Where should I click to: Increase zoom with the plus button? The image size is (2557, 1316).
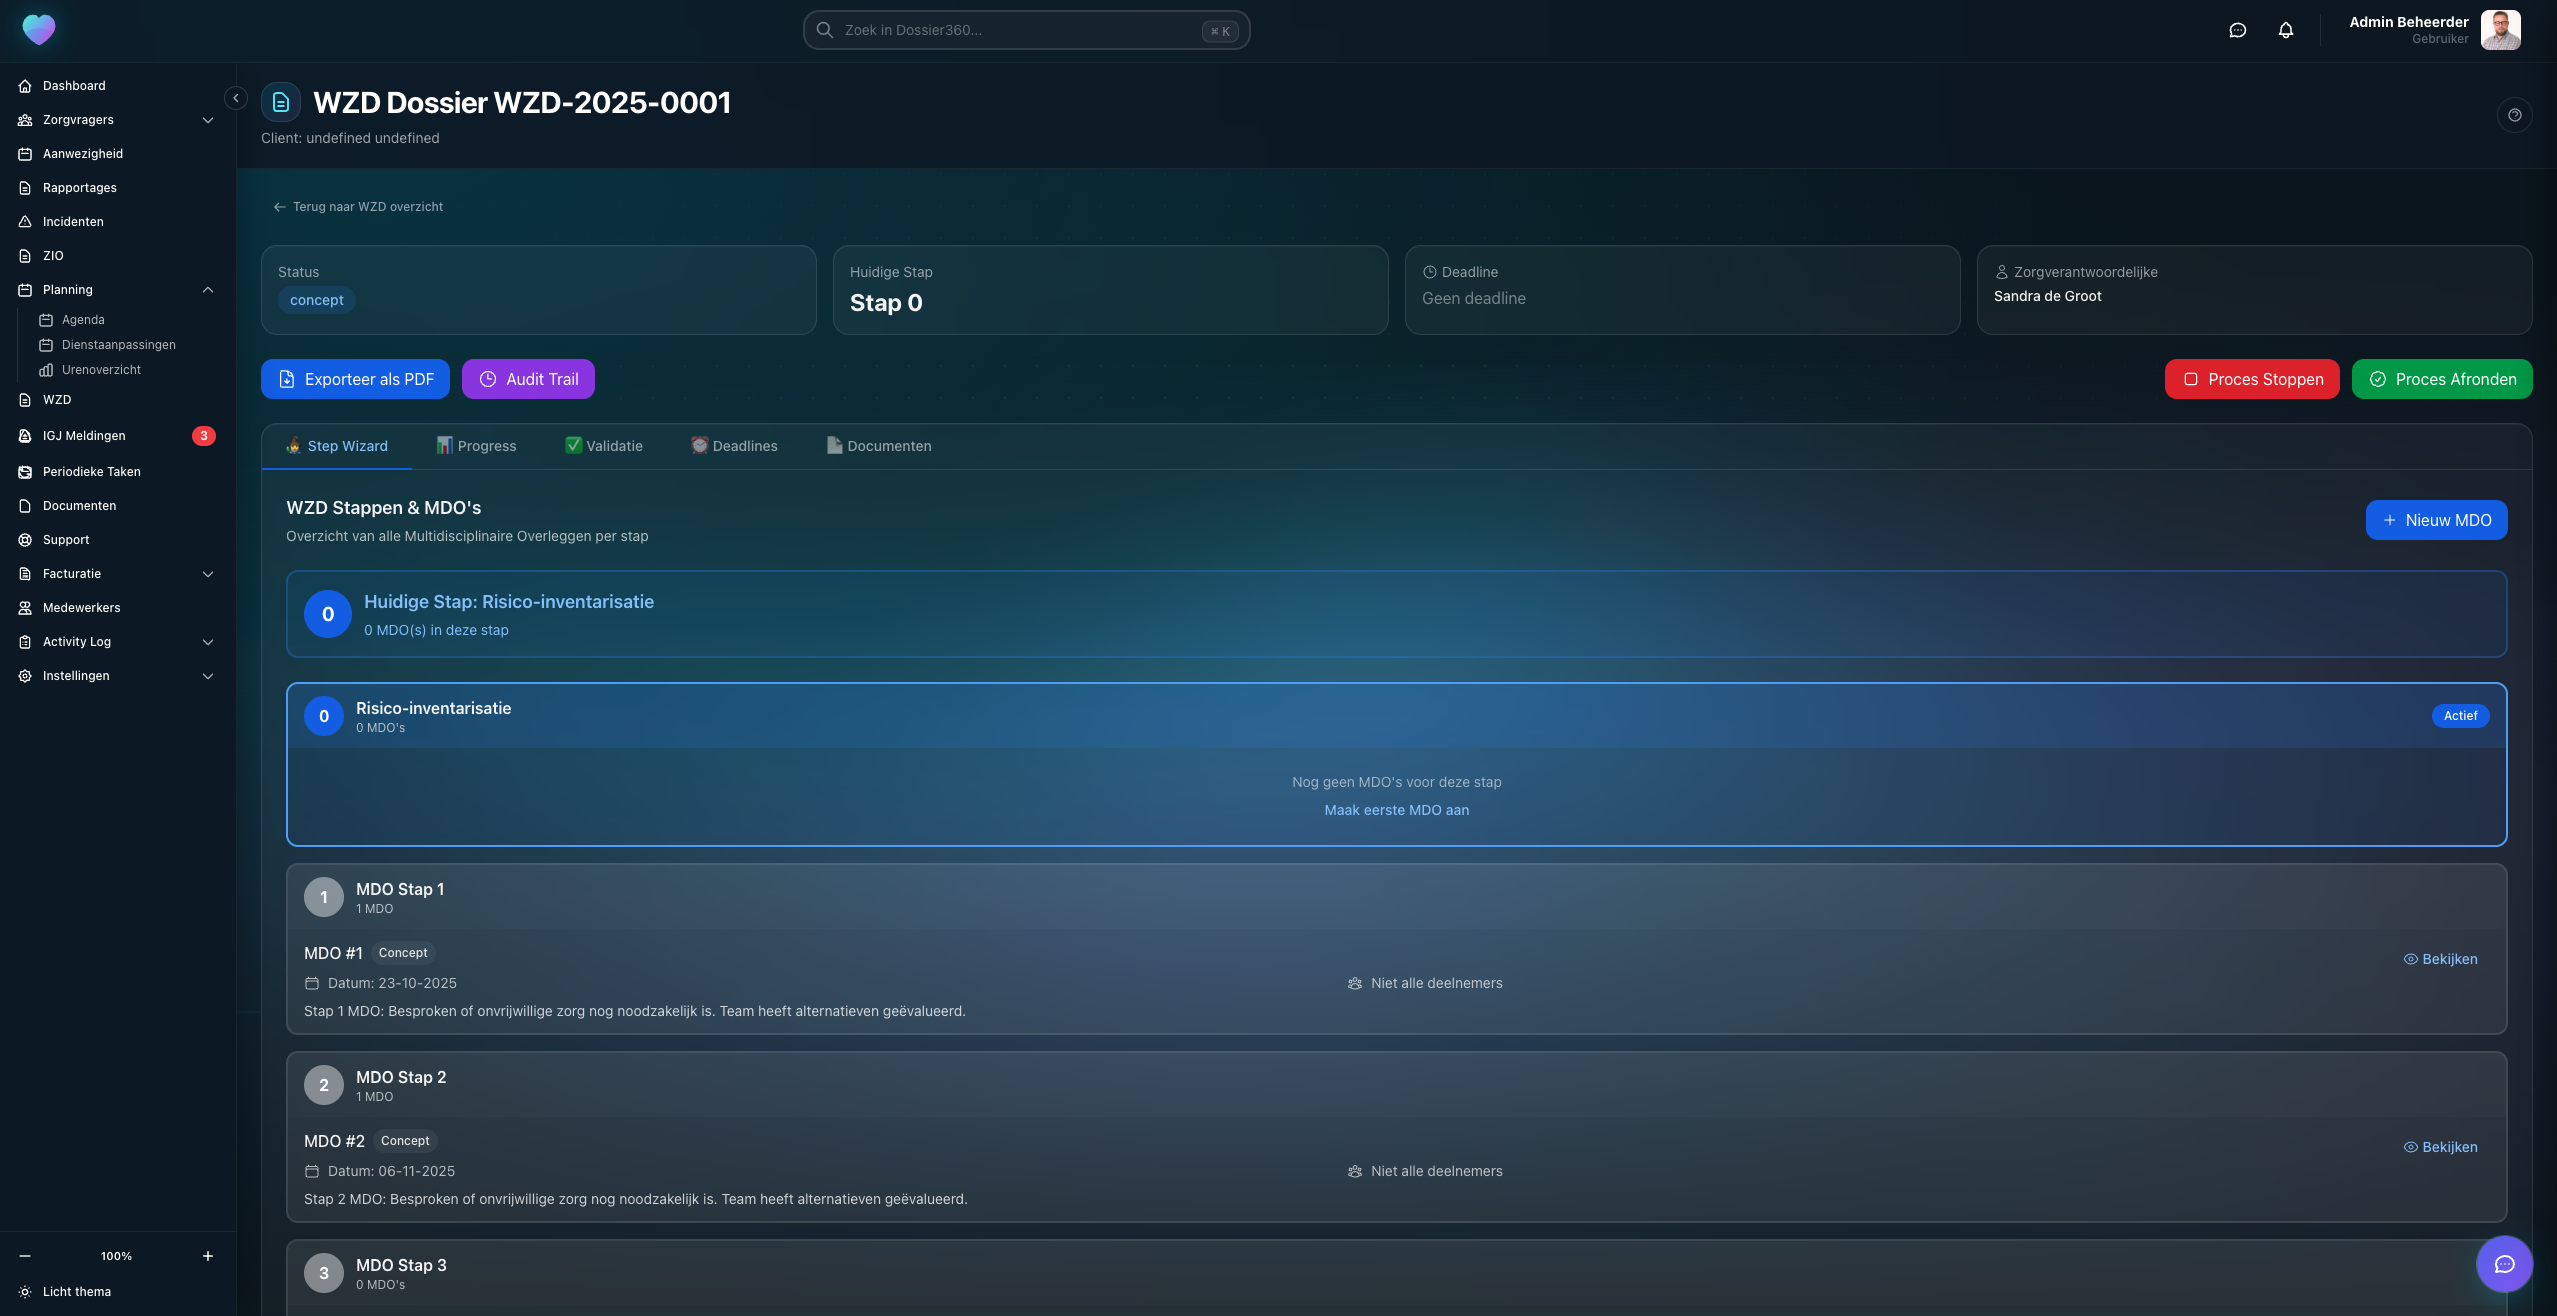point(208,1256)
